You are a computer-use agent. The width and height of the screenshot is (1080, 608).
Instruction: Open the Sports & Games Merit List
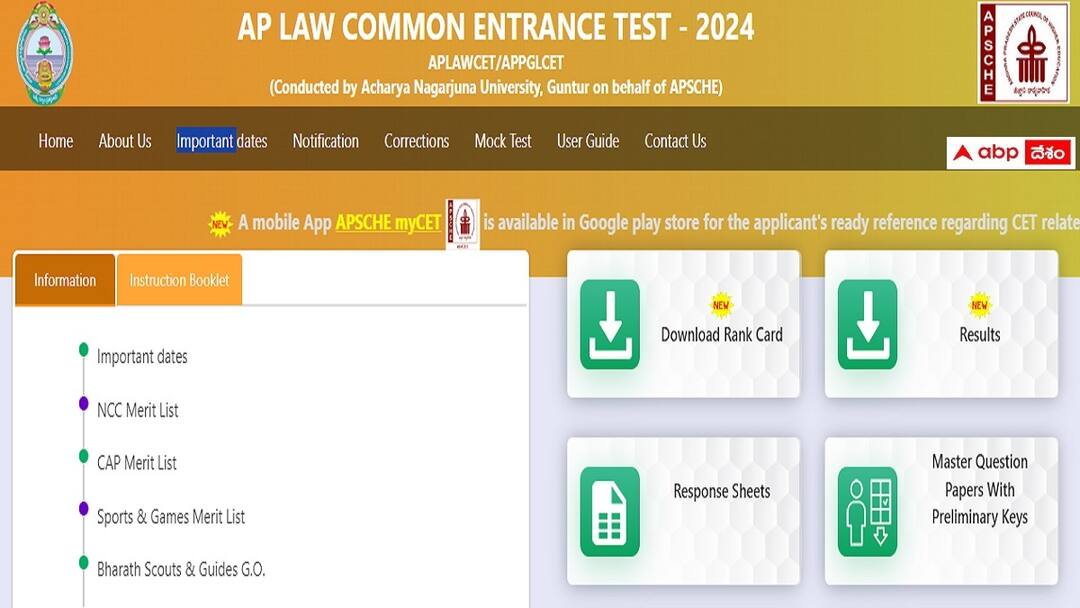[170, 517]
